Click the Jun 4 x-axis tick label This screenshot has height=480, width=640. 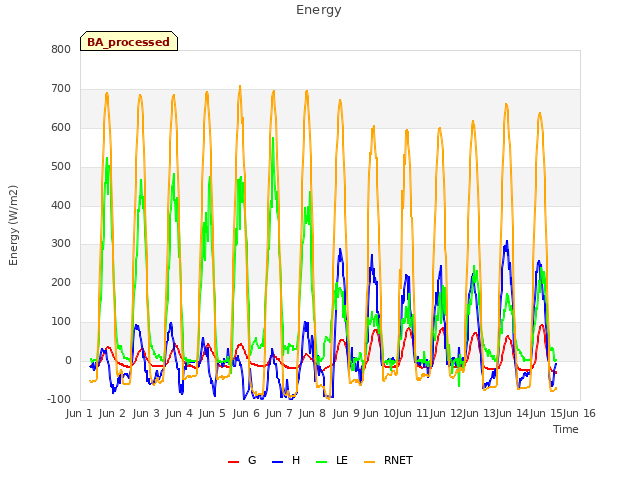179,413
